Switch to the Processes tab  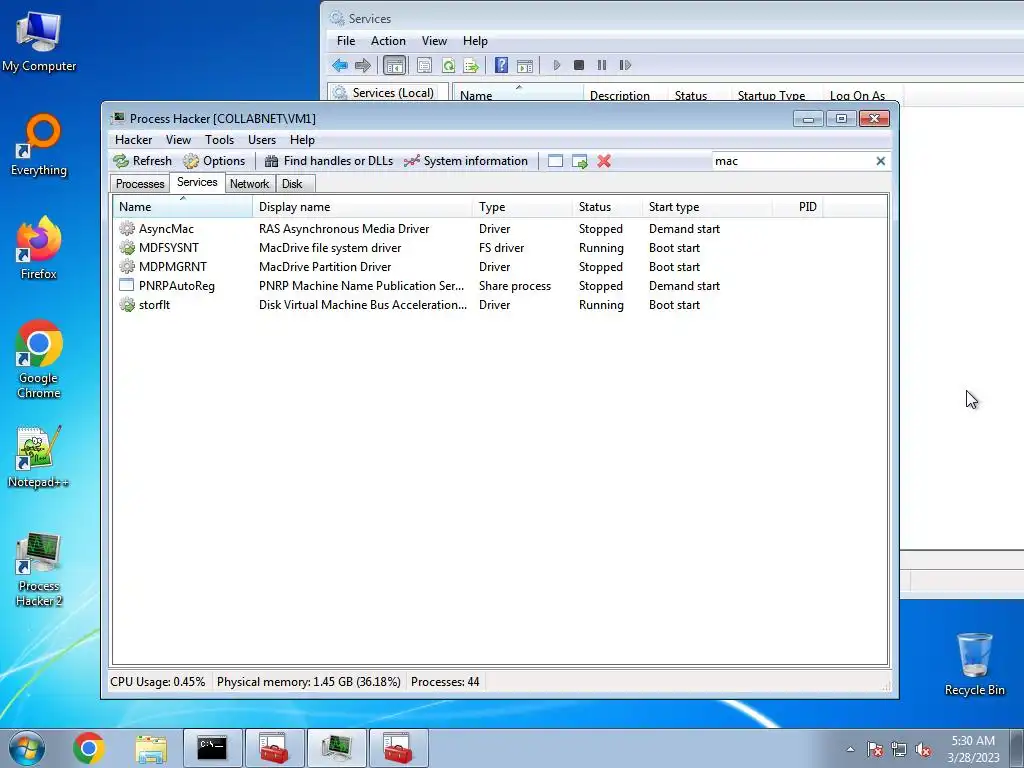(140, 184)
